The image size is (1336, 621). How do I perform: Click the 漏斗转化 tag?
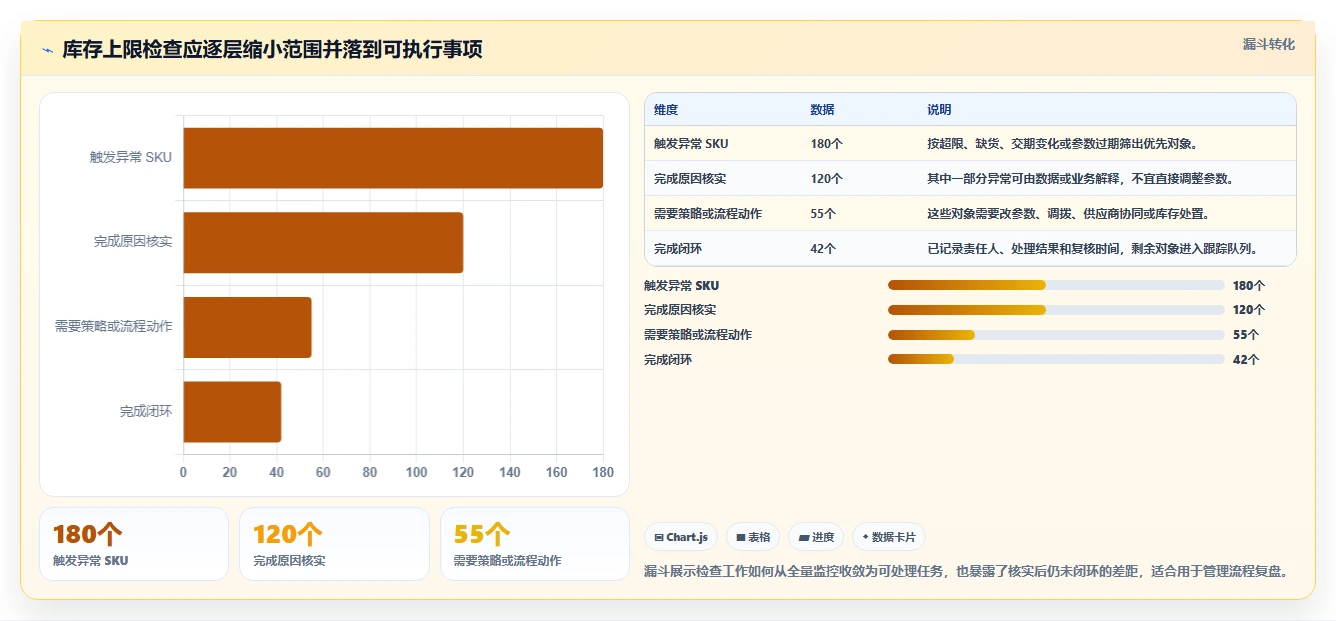[1268, 44]
